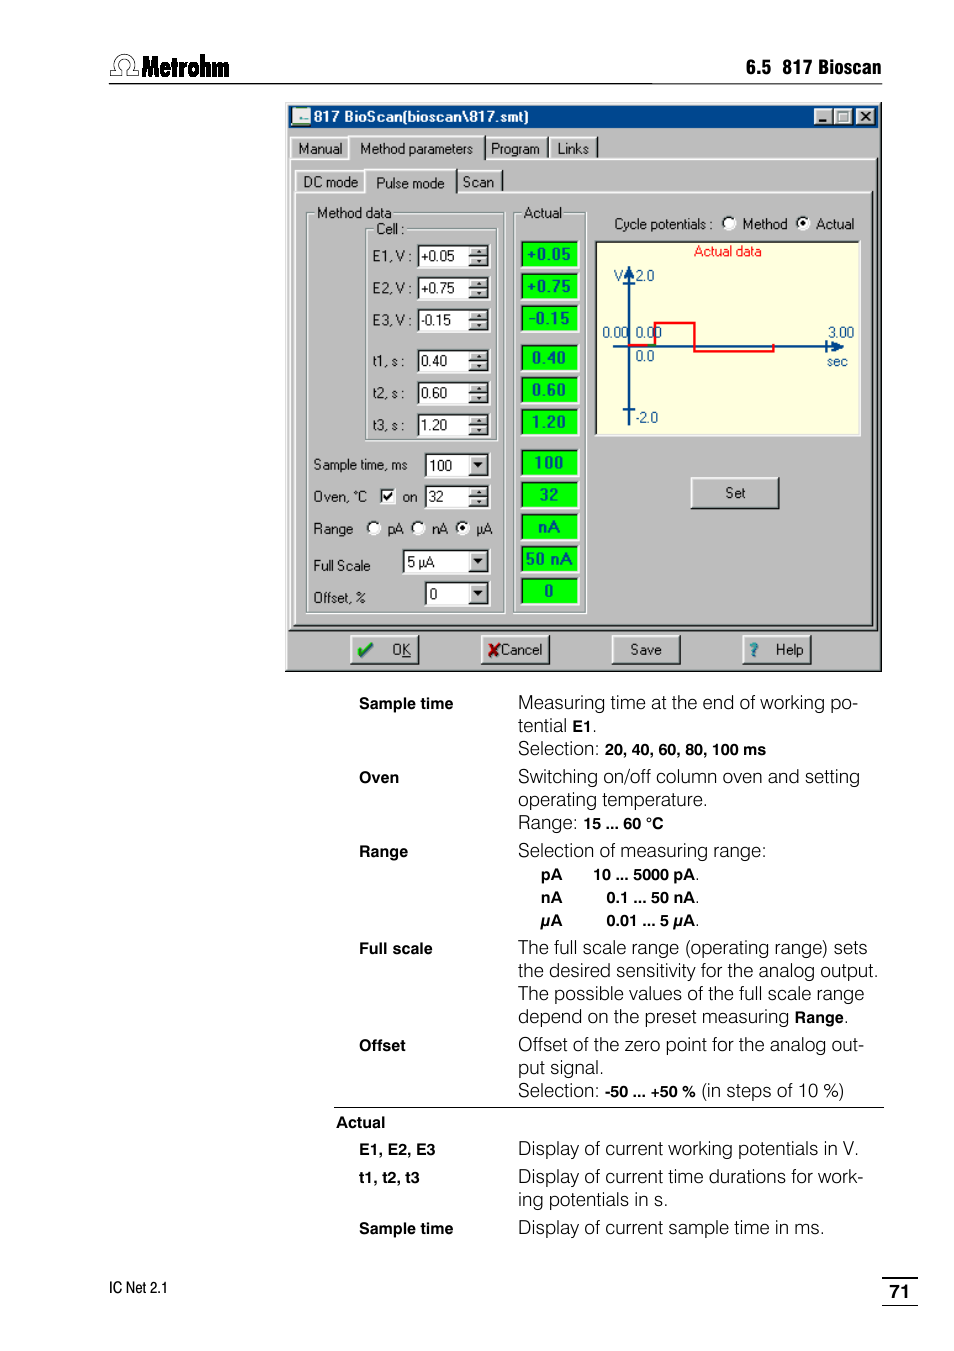Switch to the Method parameters tab
Screen dimensions: 954x1351
coord(416,148)
